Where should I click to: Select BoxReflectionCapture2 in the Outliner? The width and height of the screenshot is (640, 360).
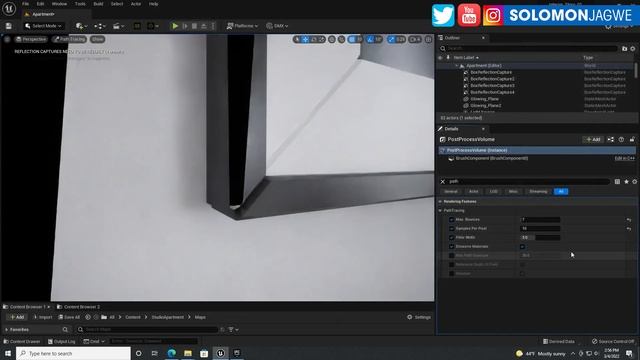click(x=492, y=79)
